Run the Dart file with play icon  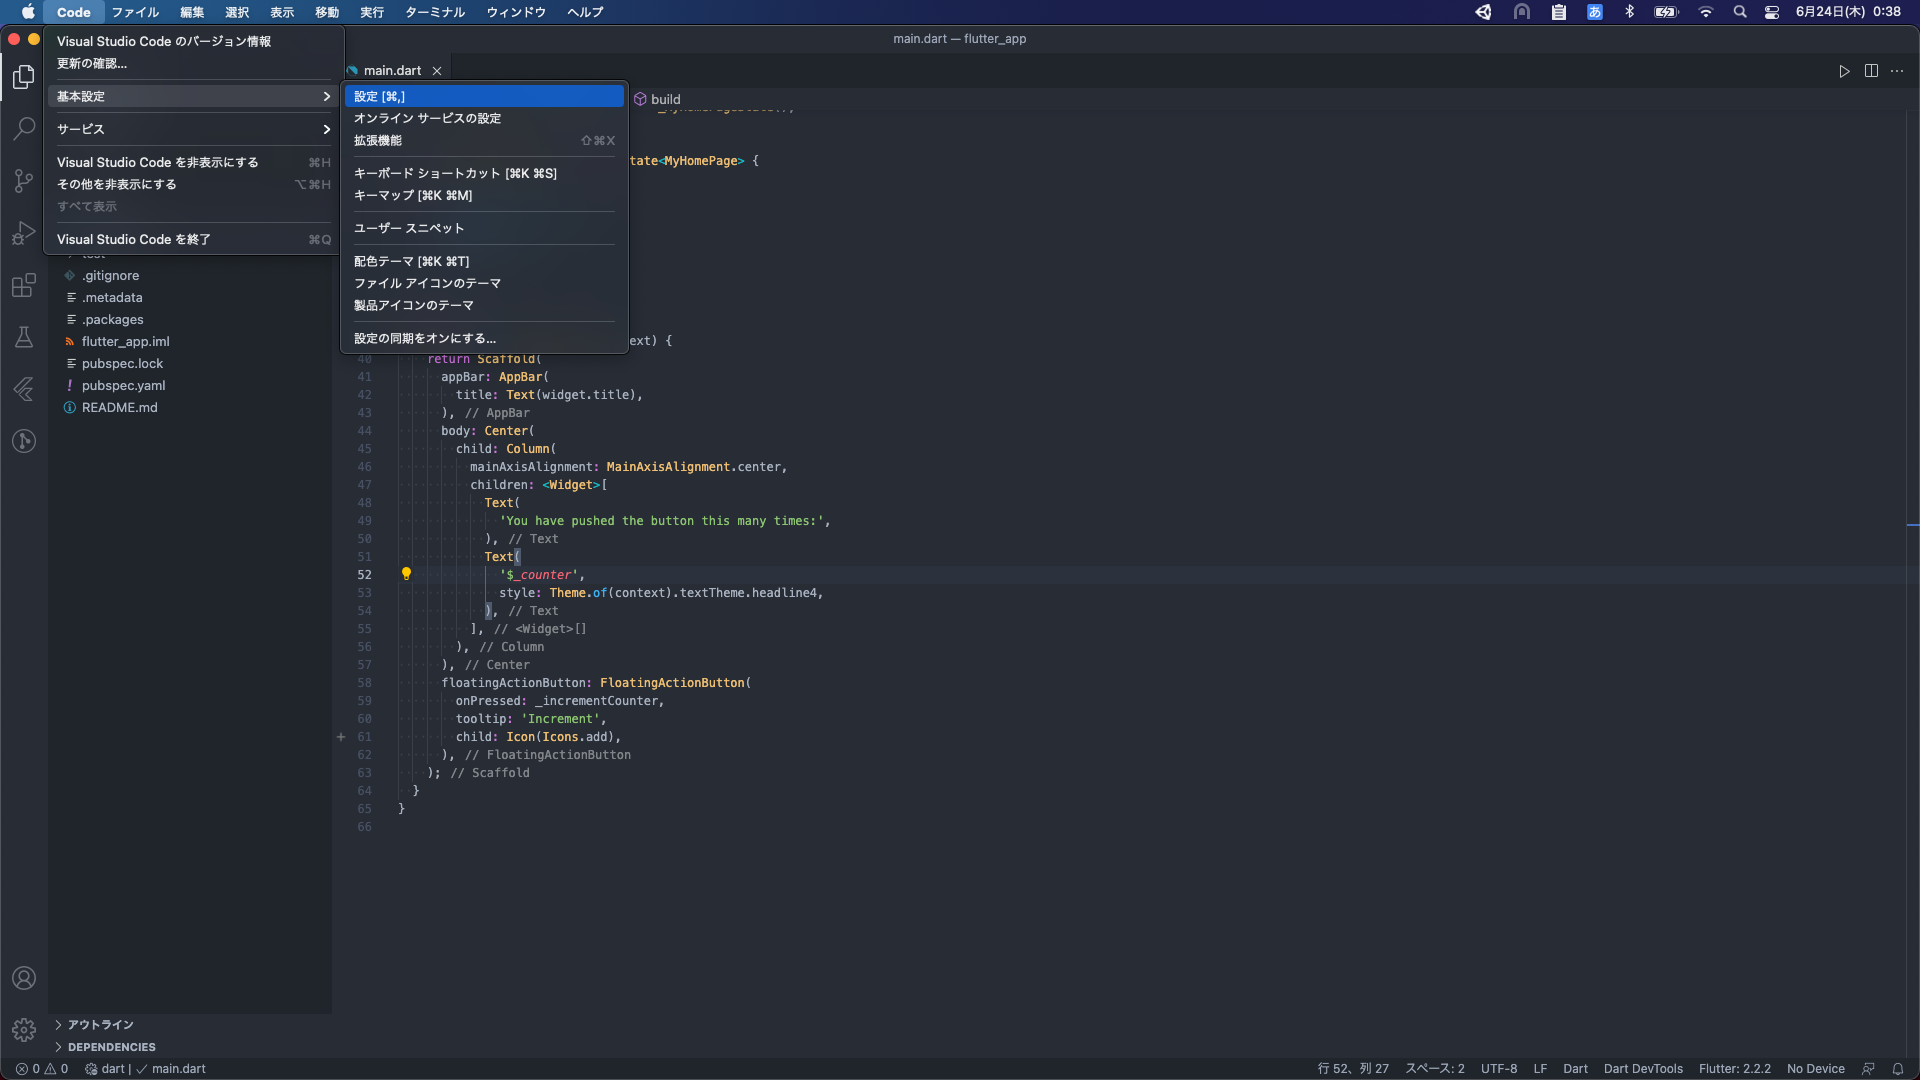click(x=1844, y=71)
